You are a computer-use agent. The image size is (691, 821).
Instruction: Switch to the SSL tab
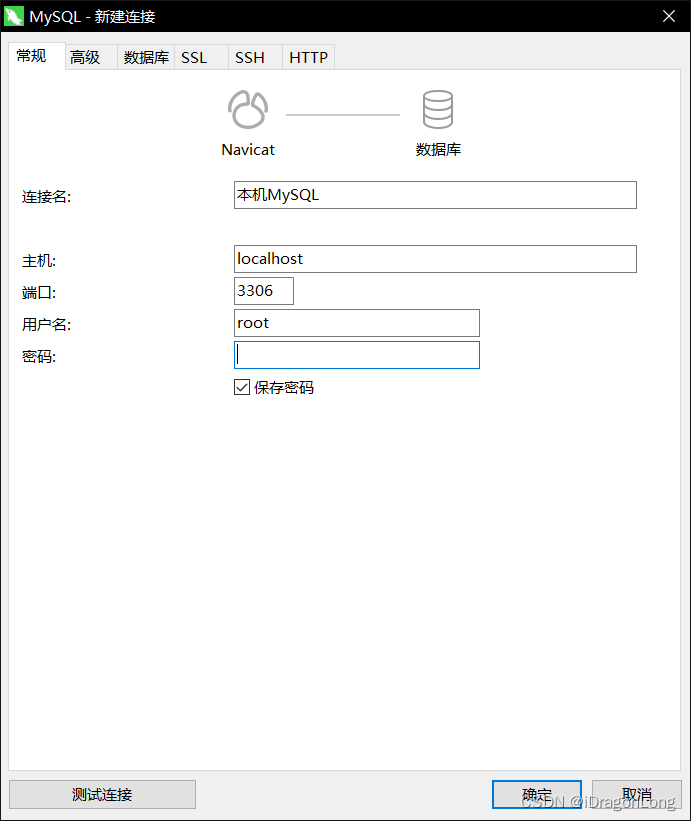202,57
